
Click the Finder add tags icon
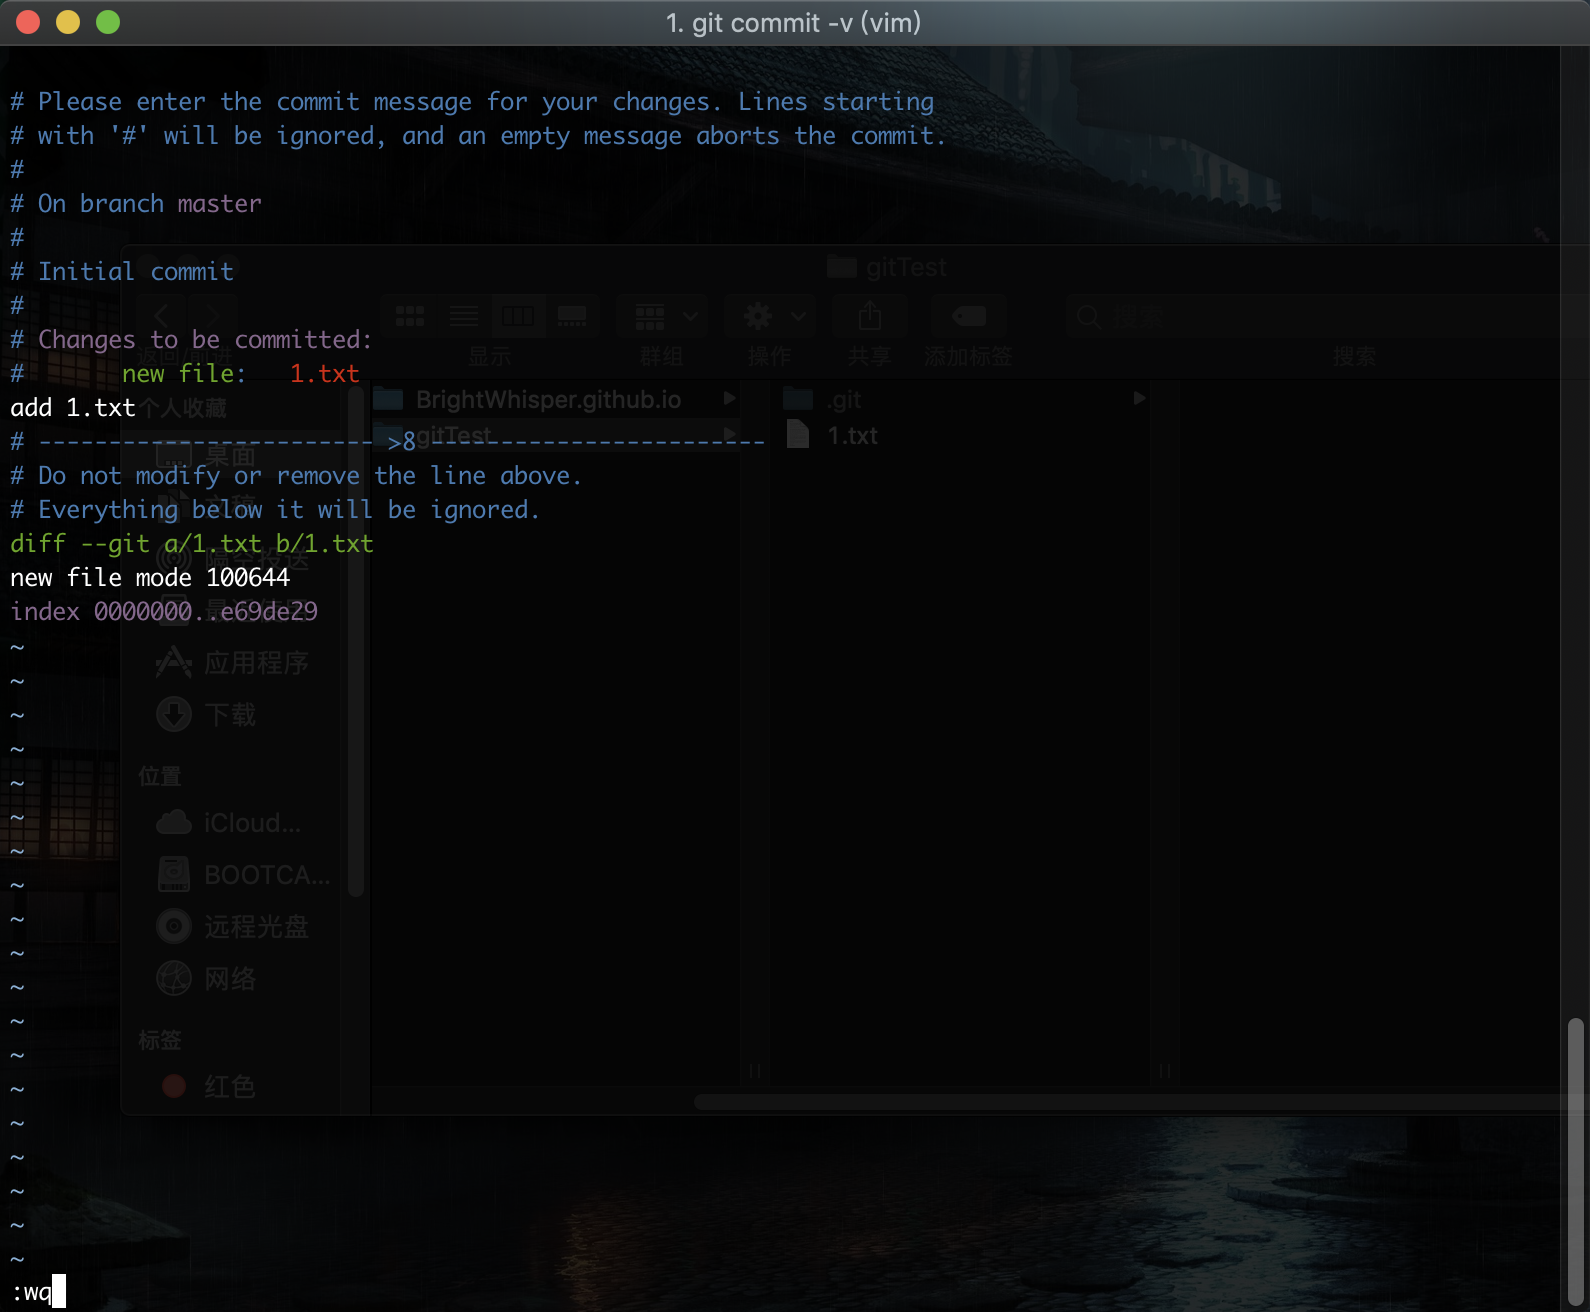(969, 317)
